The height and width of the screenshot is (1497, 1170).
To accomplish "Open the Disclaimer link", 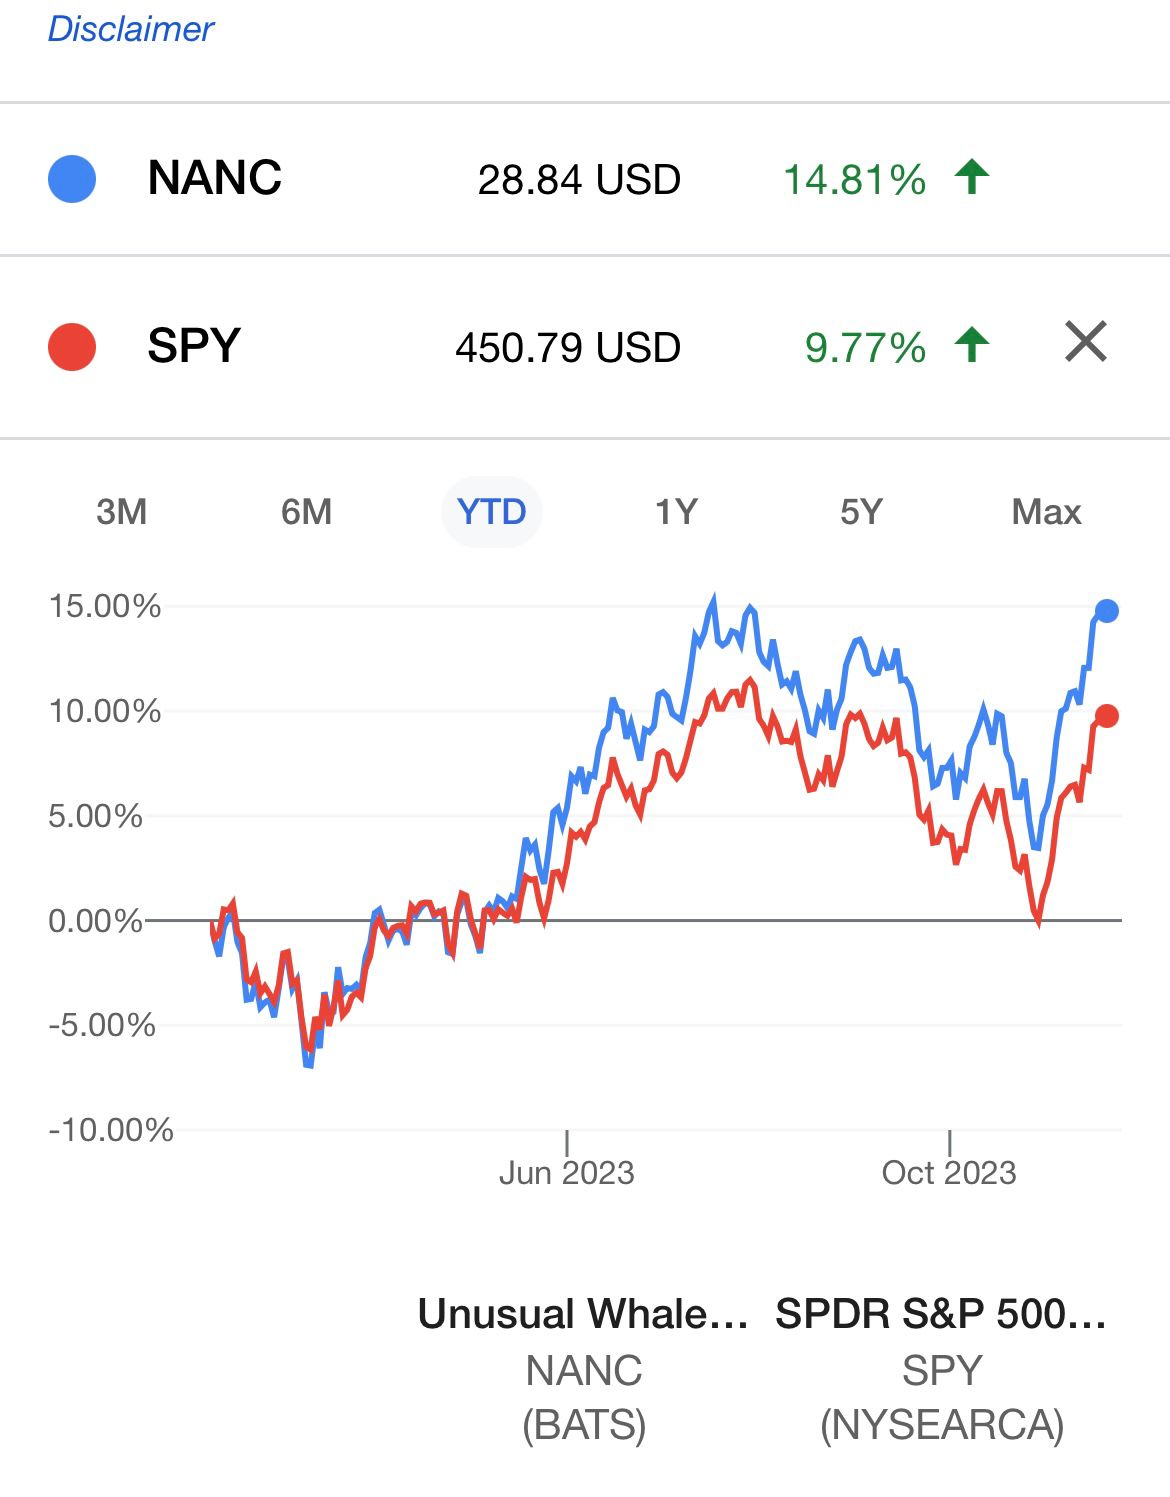I will [x=131, y=29].
